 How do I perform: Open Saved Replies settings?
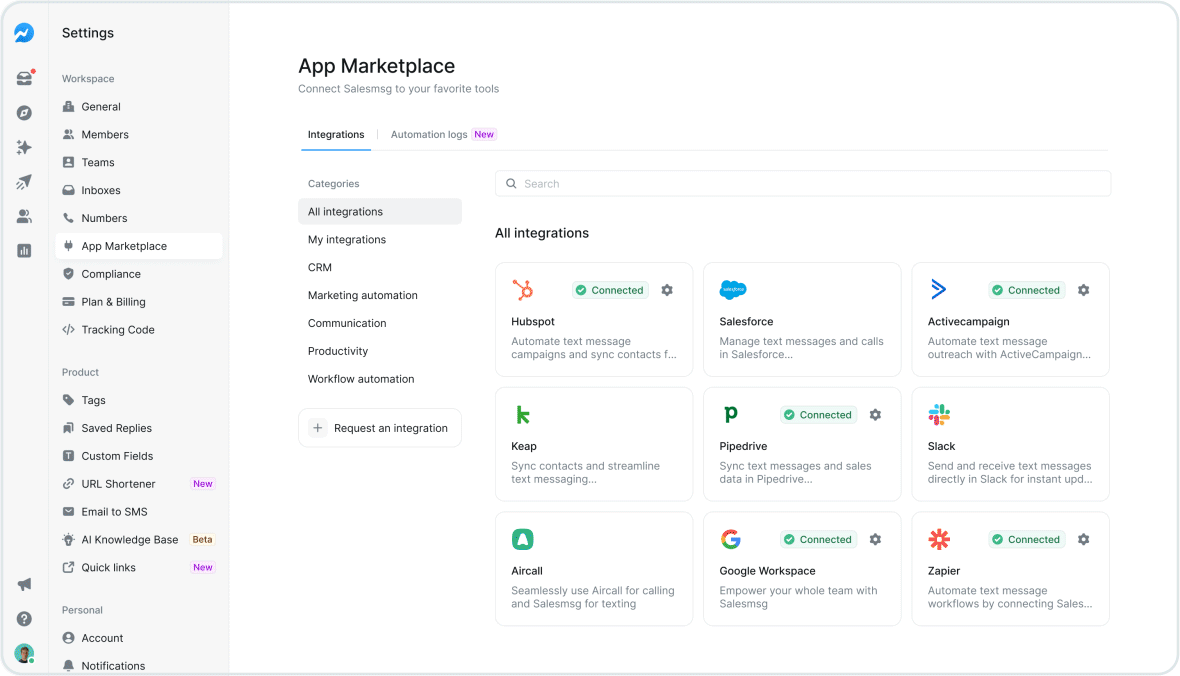(x=138, y=428)
